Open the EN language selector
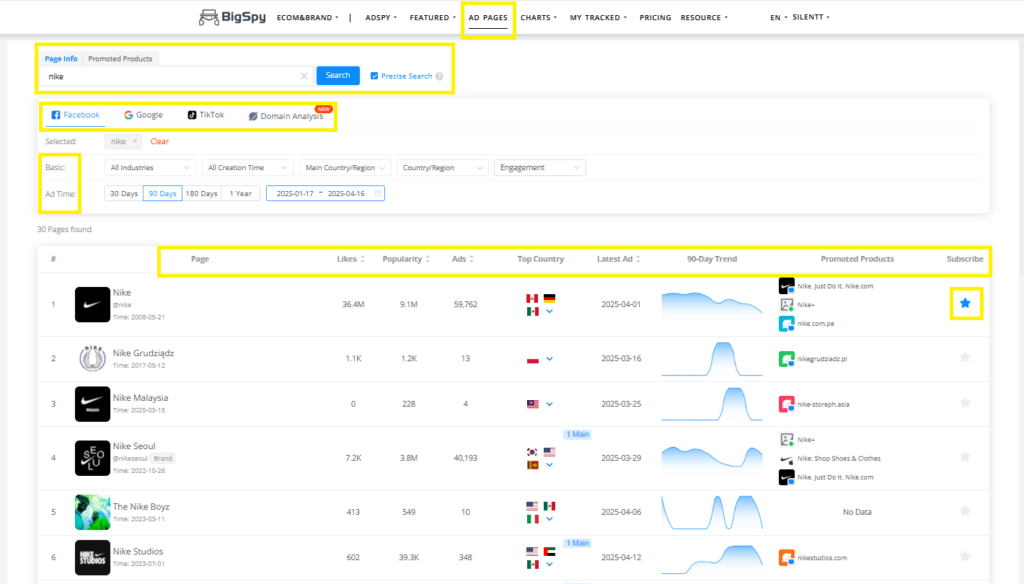This screenshot has height=584, width=1024. pos(778,18)
